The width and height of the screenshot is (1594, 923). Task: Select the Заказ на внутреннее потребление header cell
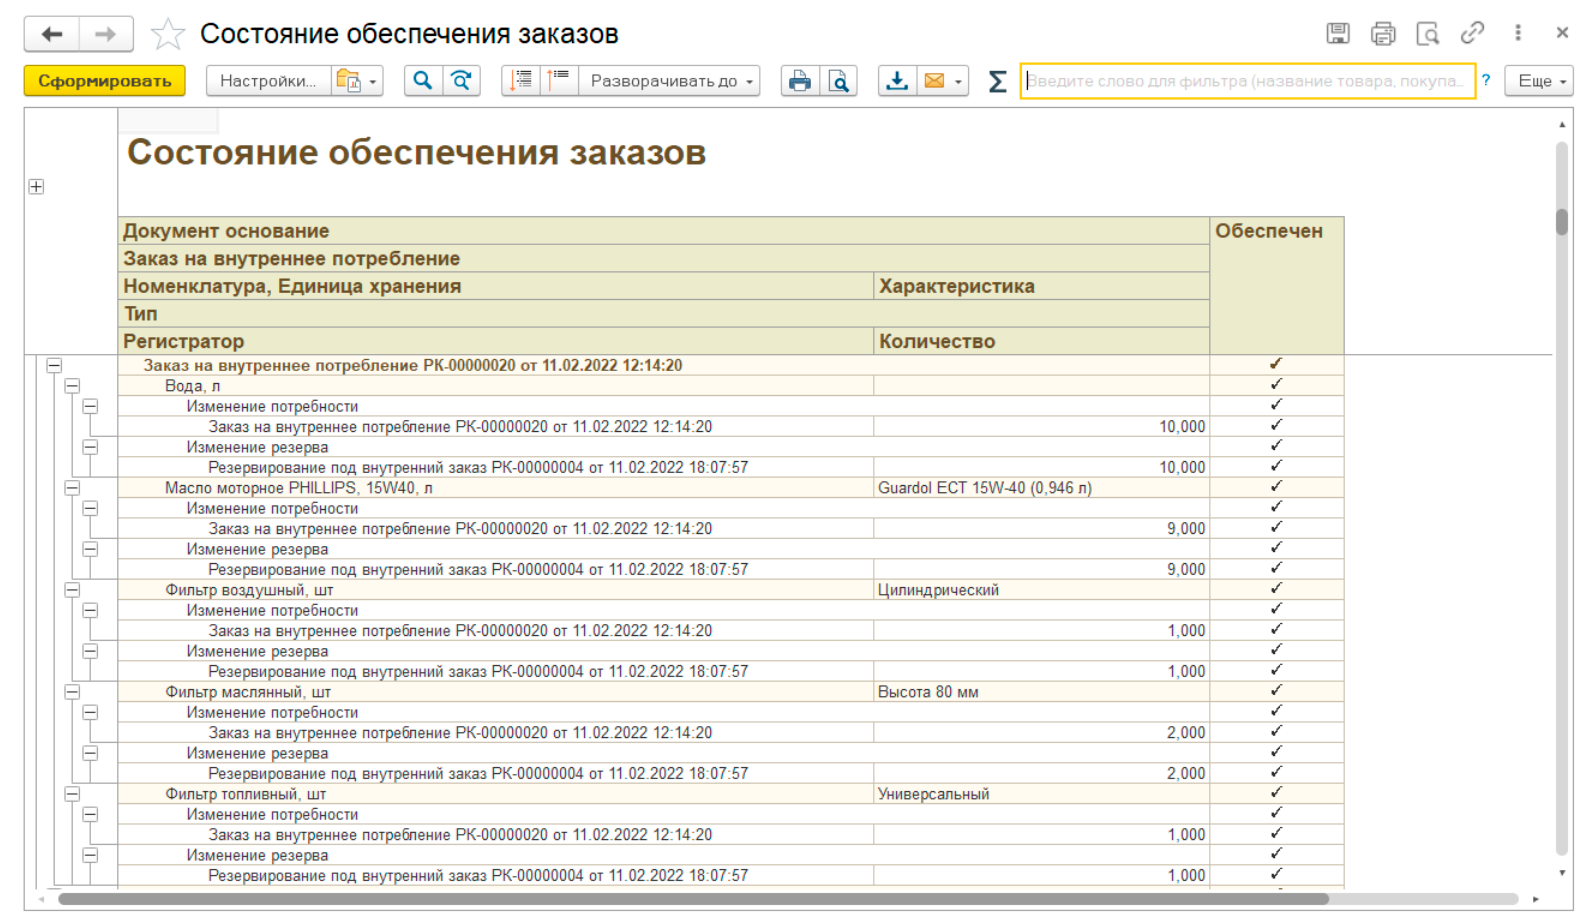point(664,259)
